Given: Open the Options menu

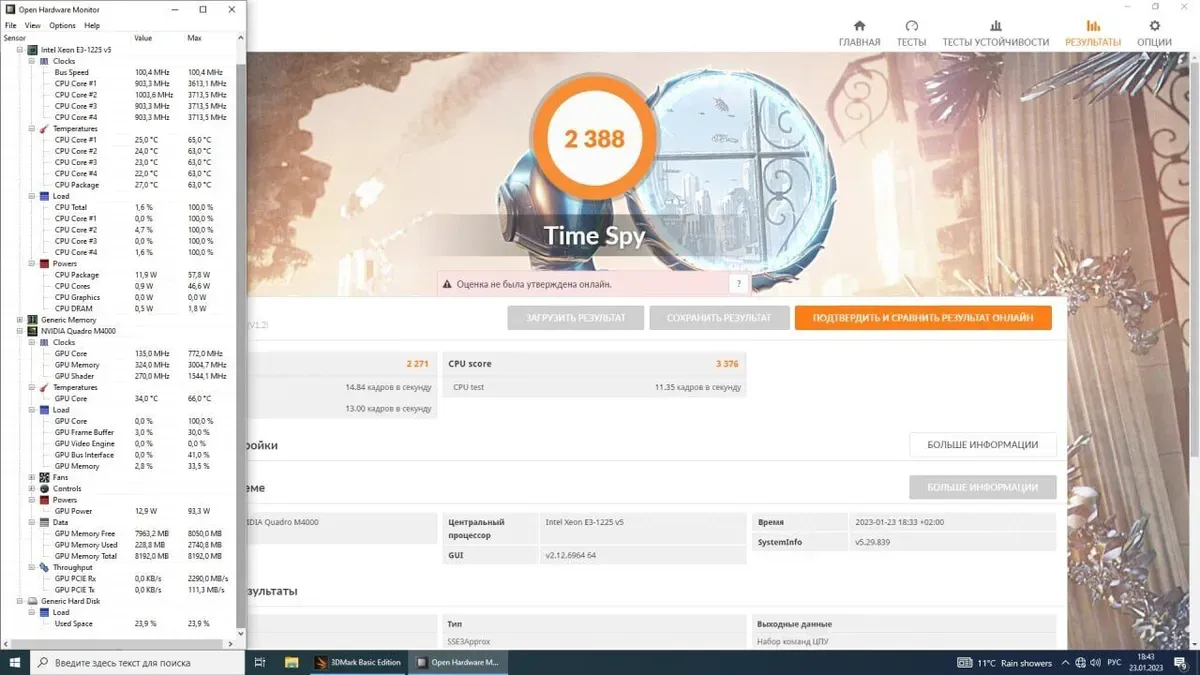Looking at the screenshot, I should 62,25.
